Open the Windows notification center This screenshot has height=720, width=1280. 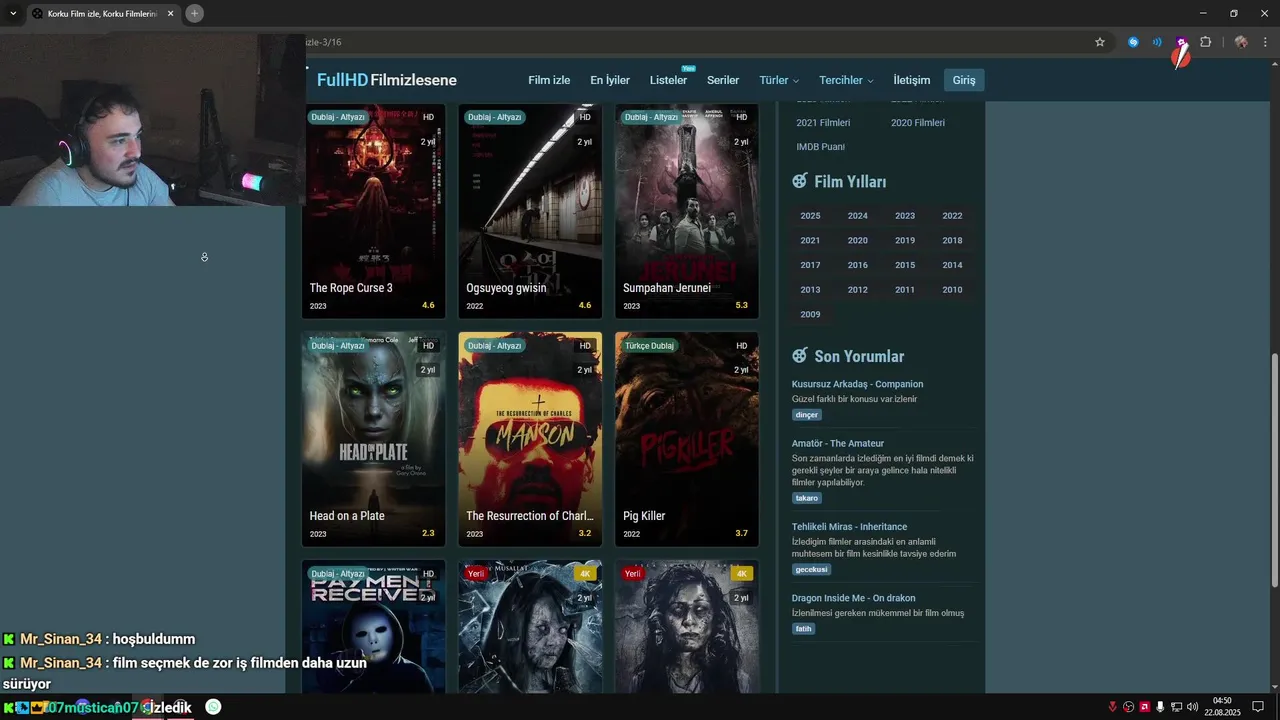pyautogui.click(x=1258, y=707)
